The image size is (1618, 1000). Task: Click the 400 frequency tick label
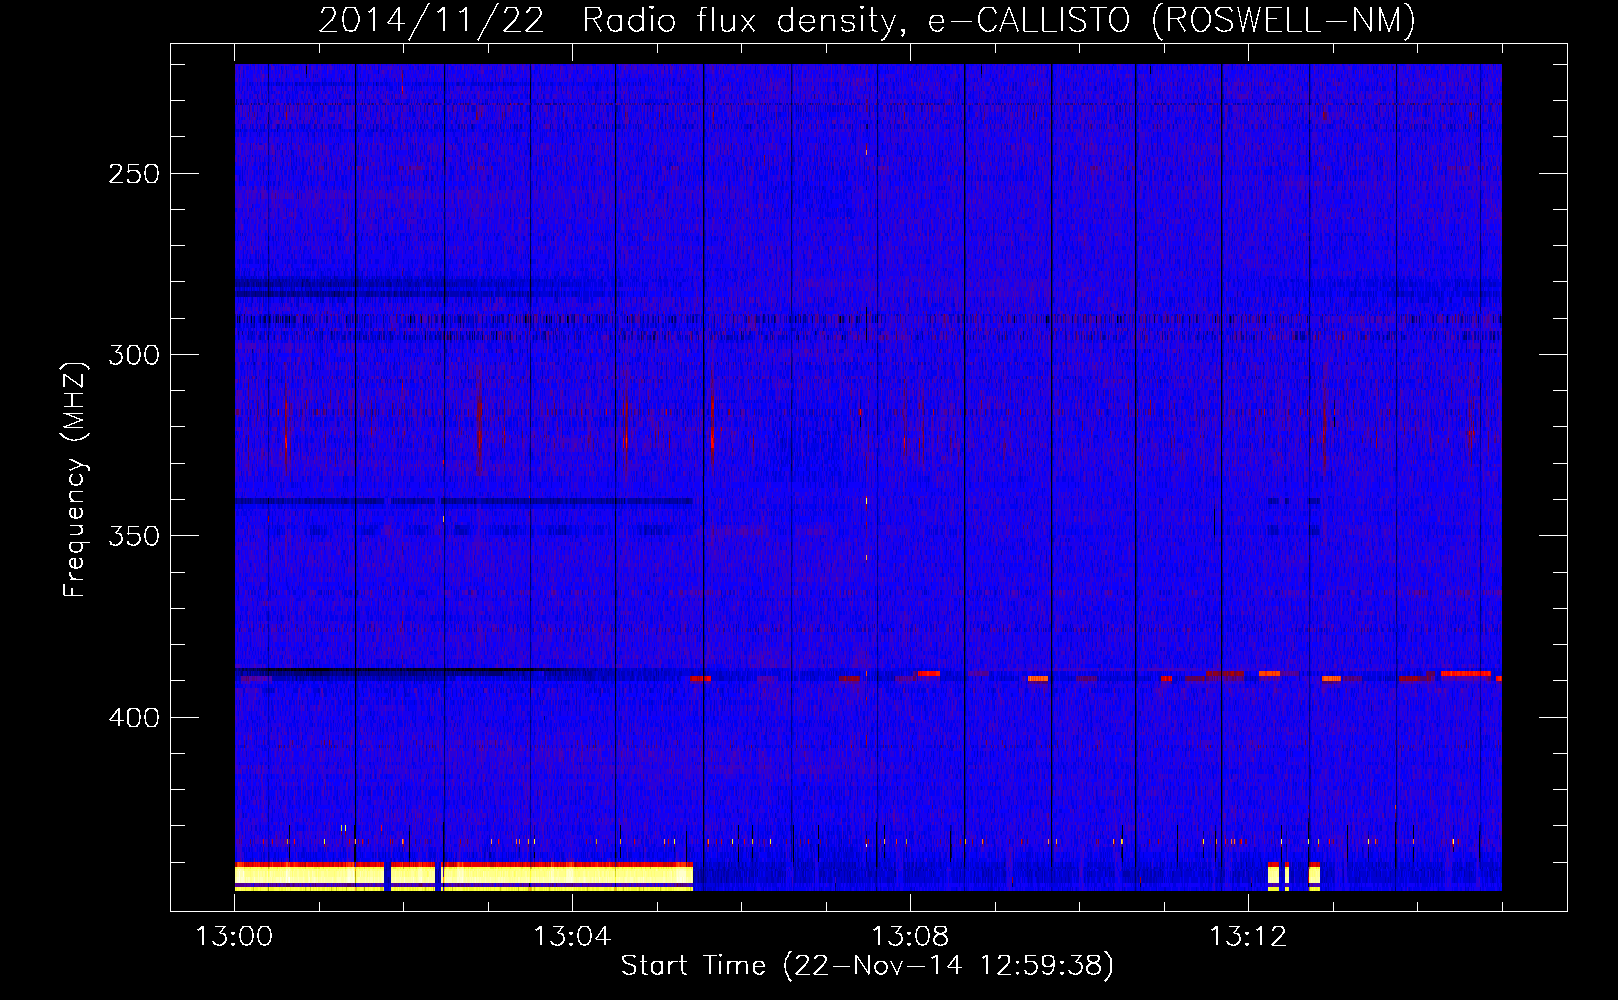click(x=134, y=718)
